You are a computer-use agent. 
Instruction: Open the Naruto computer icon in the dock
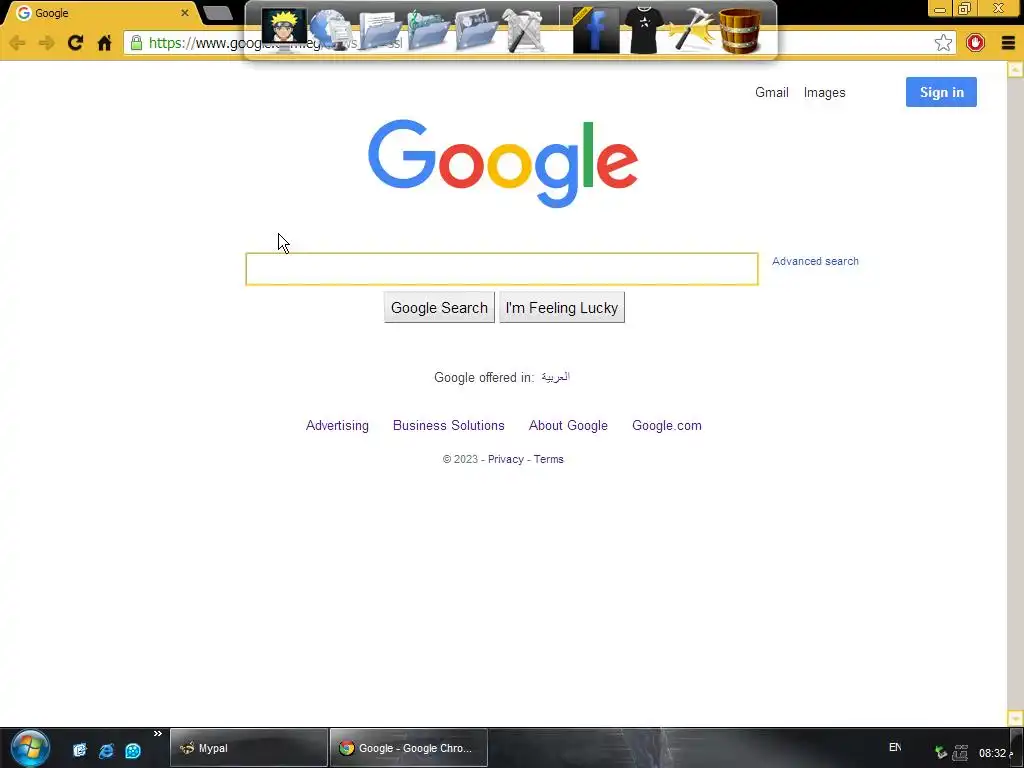[x=284, y=29]
